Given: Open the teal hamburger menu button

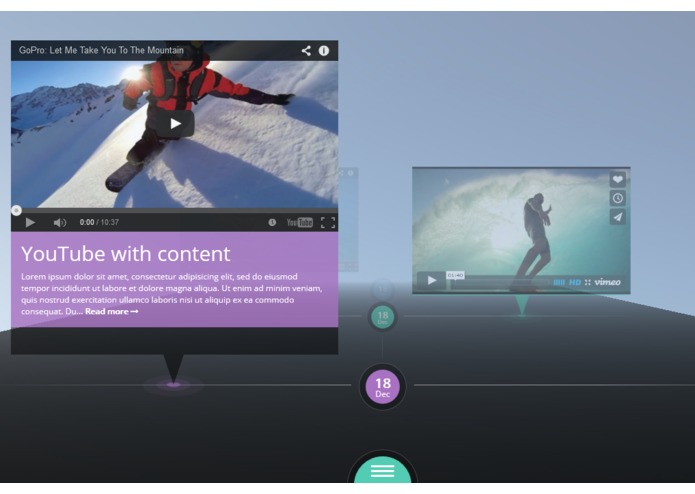Looking at the screenshot, I should 383,471.
